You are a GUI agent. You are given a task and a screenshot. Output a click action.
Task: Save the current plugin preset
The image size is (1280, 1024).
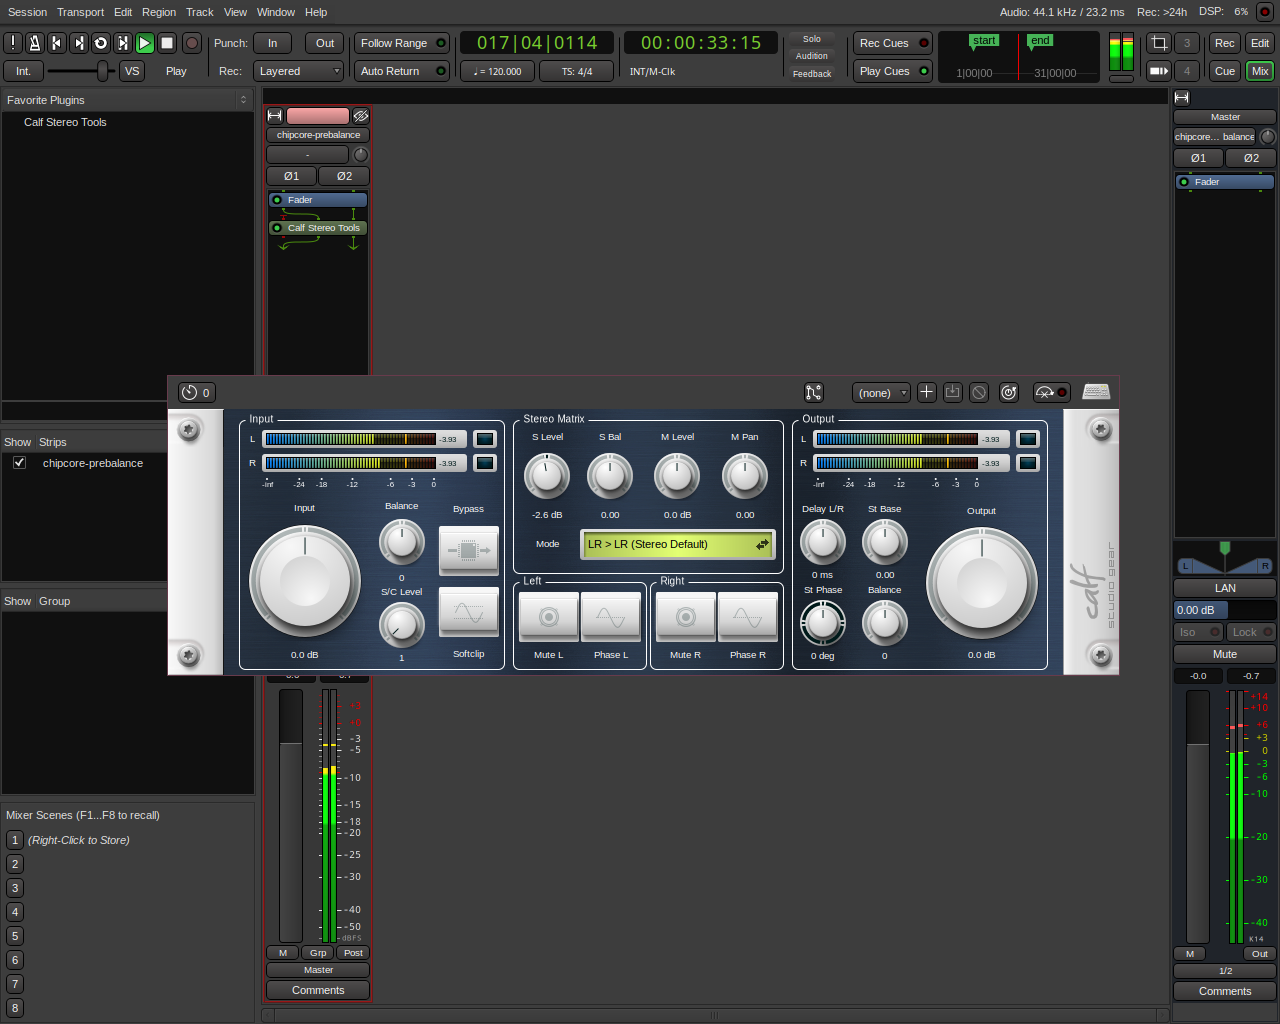[x=953, y=393]
